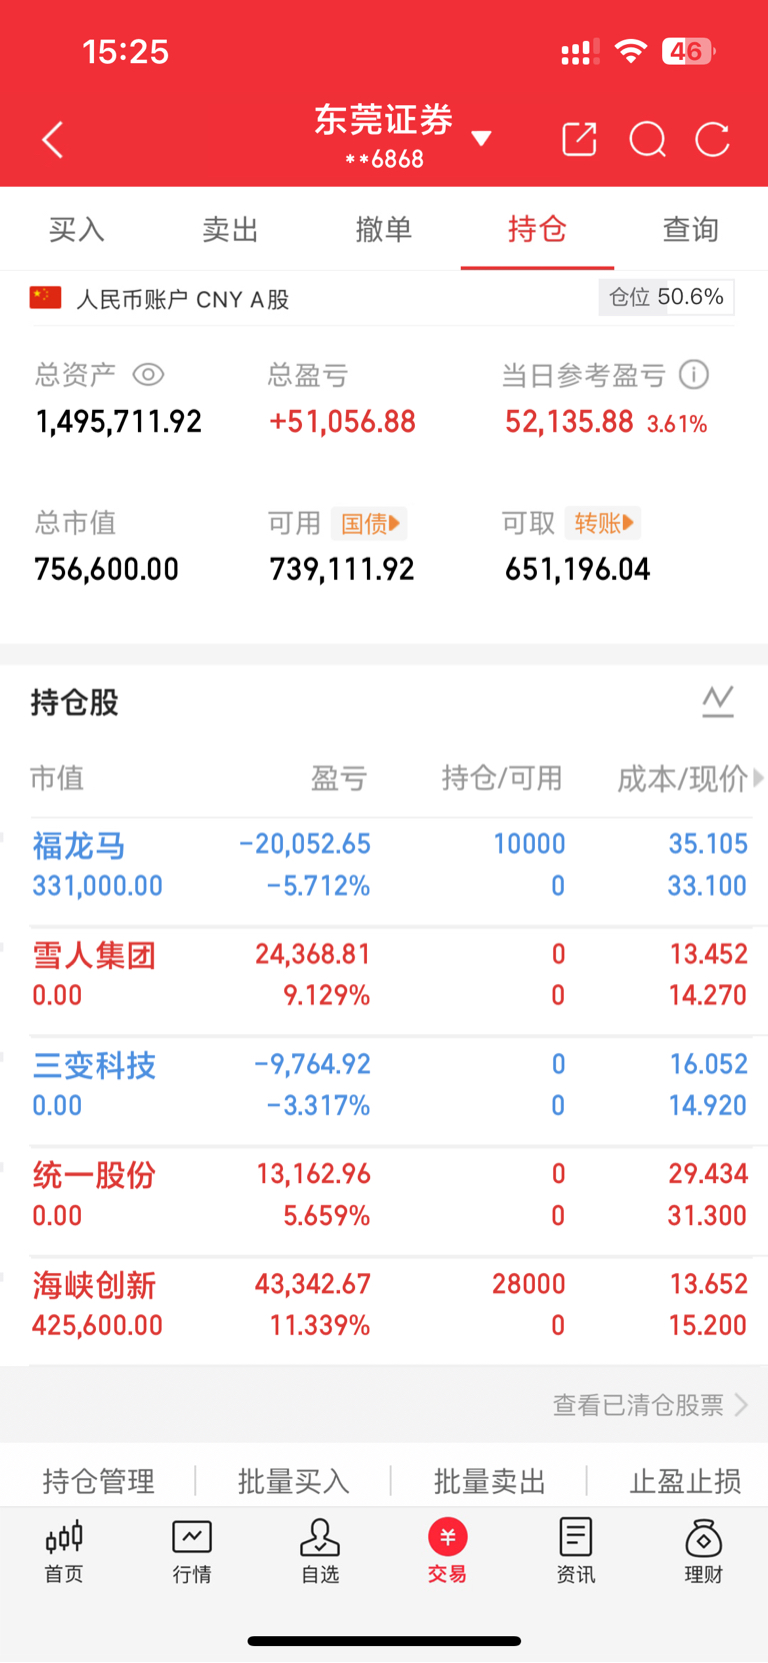Tap the cellular signal icon in status bar

[580, 52]
